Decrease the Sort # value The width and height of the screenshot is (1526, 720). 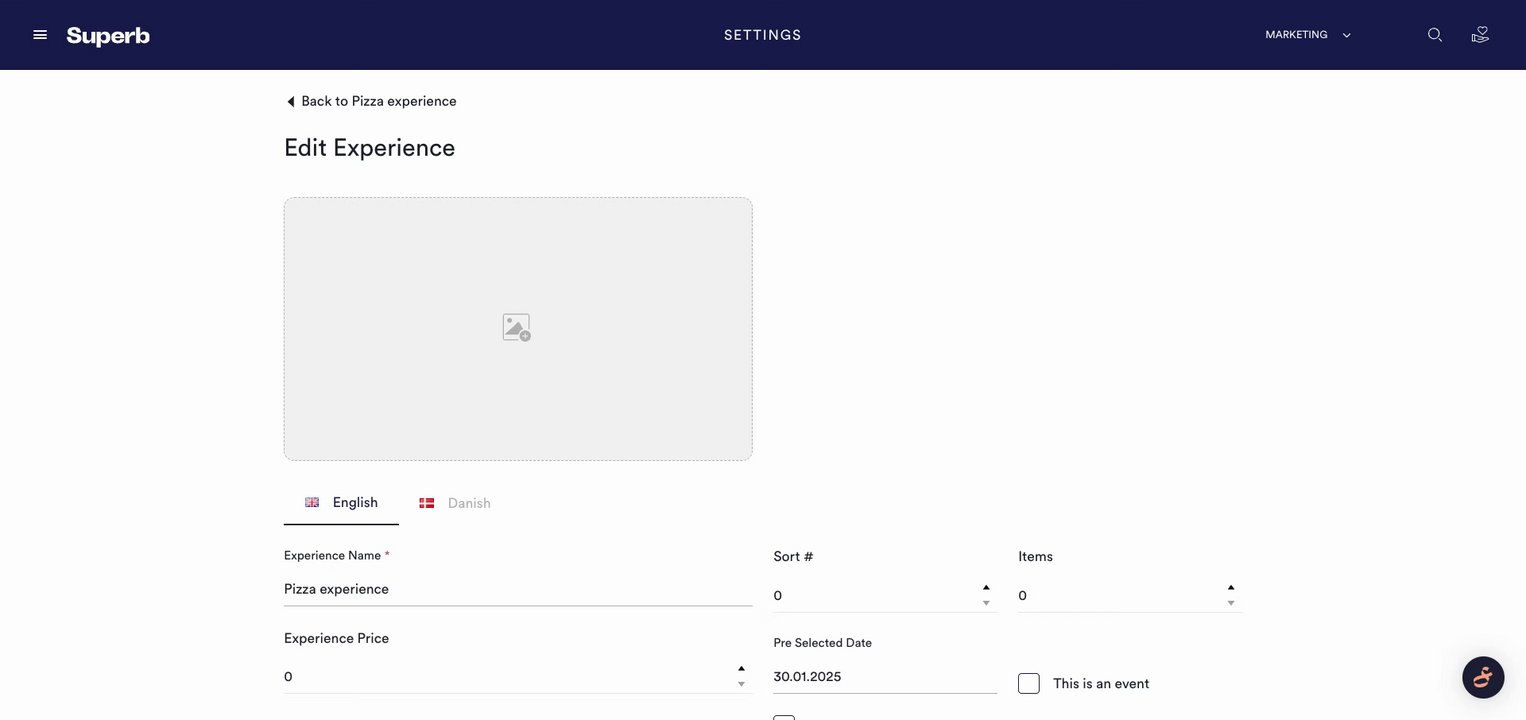coord(986,603)
